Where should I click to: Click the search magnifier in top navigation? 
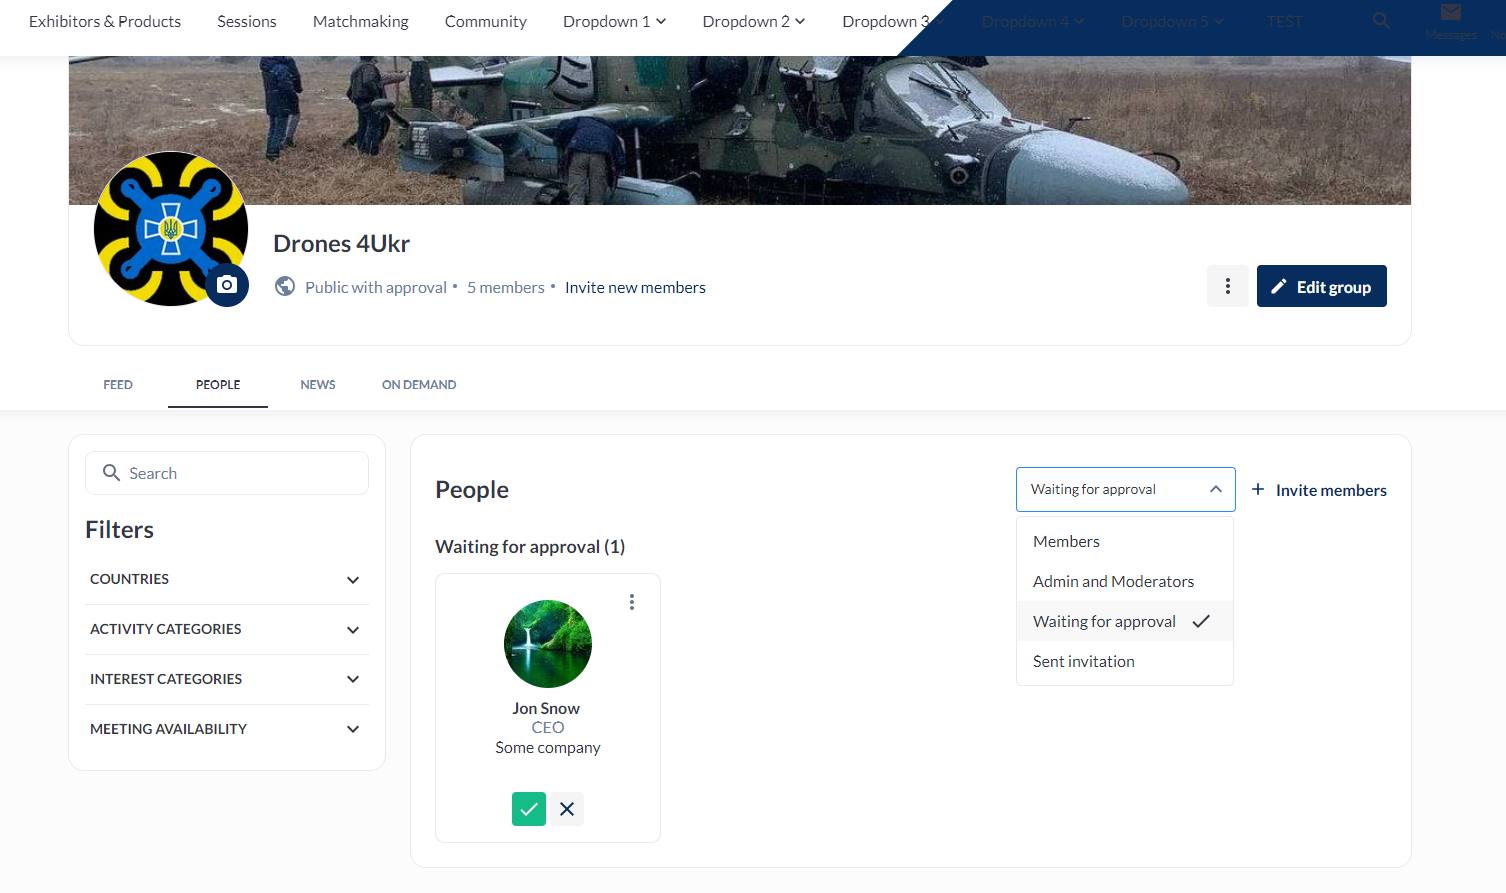1381,21
